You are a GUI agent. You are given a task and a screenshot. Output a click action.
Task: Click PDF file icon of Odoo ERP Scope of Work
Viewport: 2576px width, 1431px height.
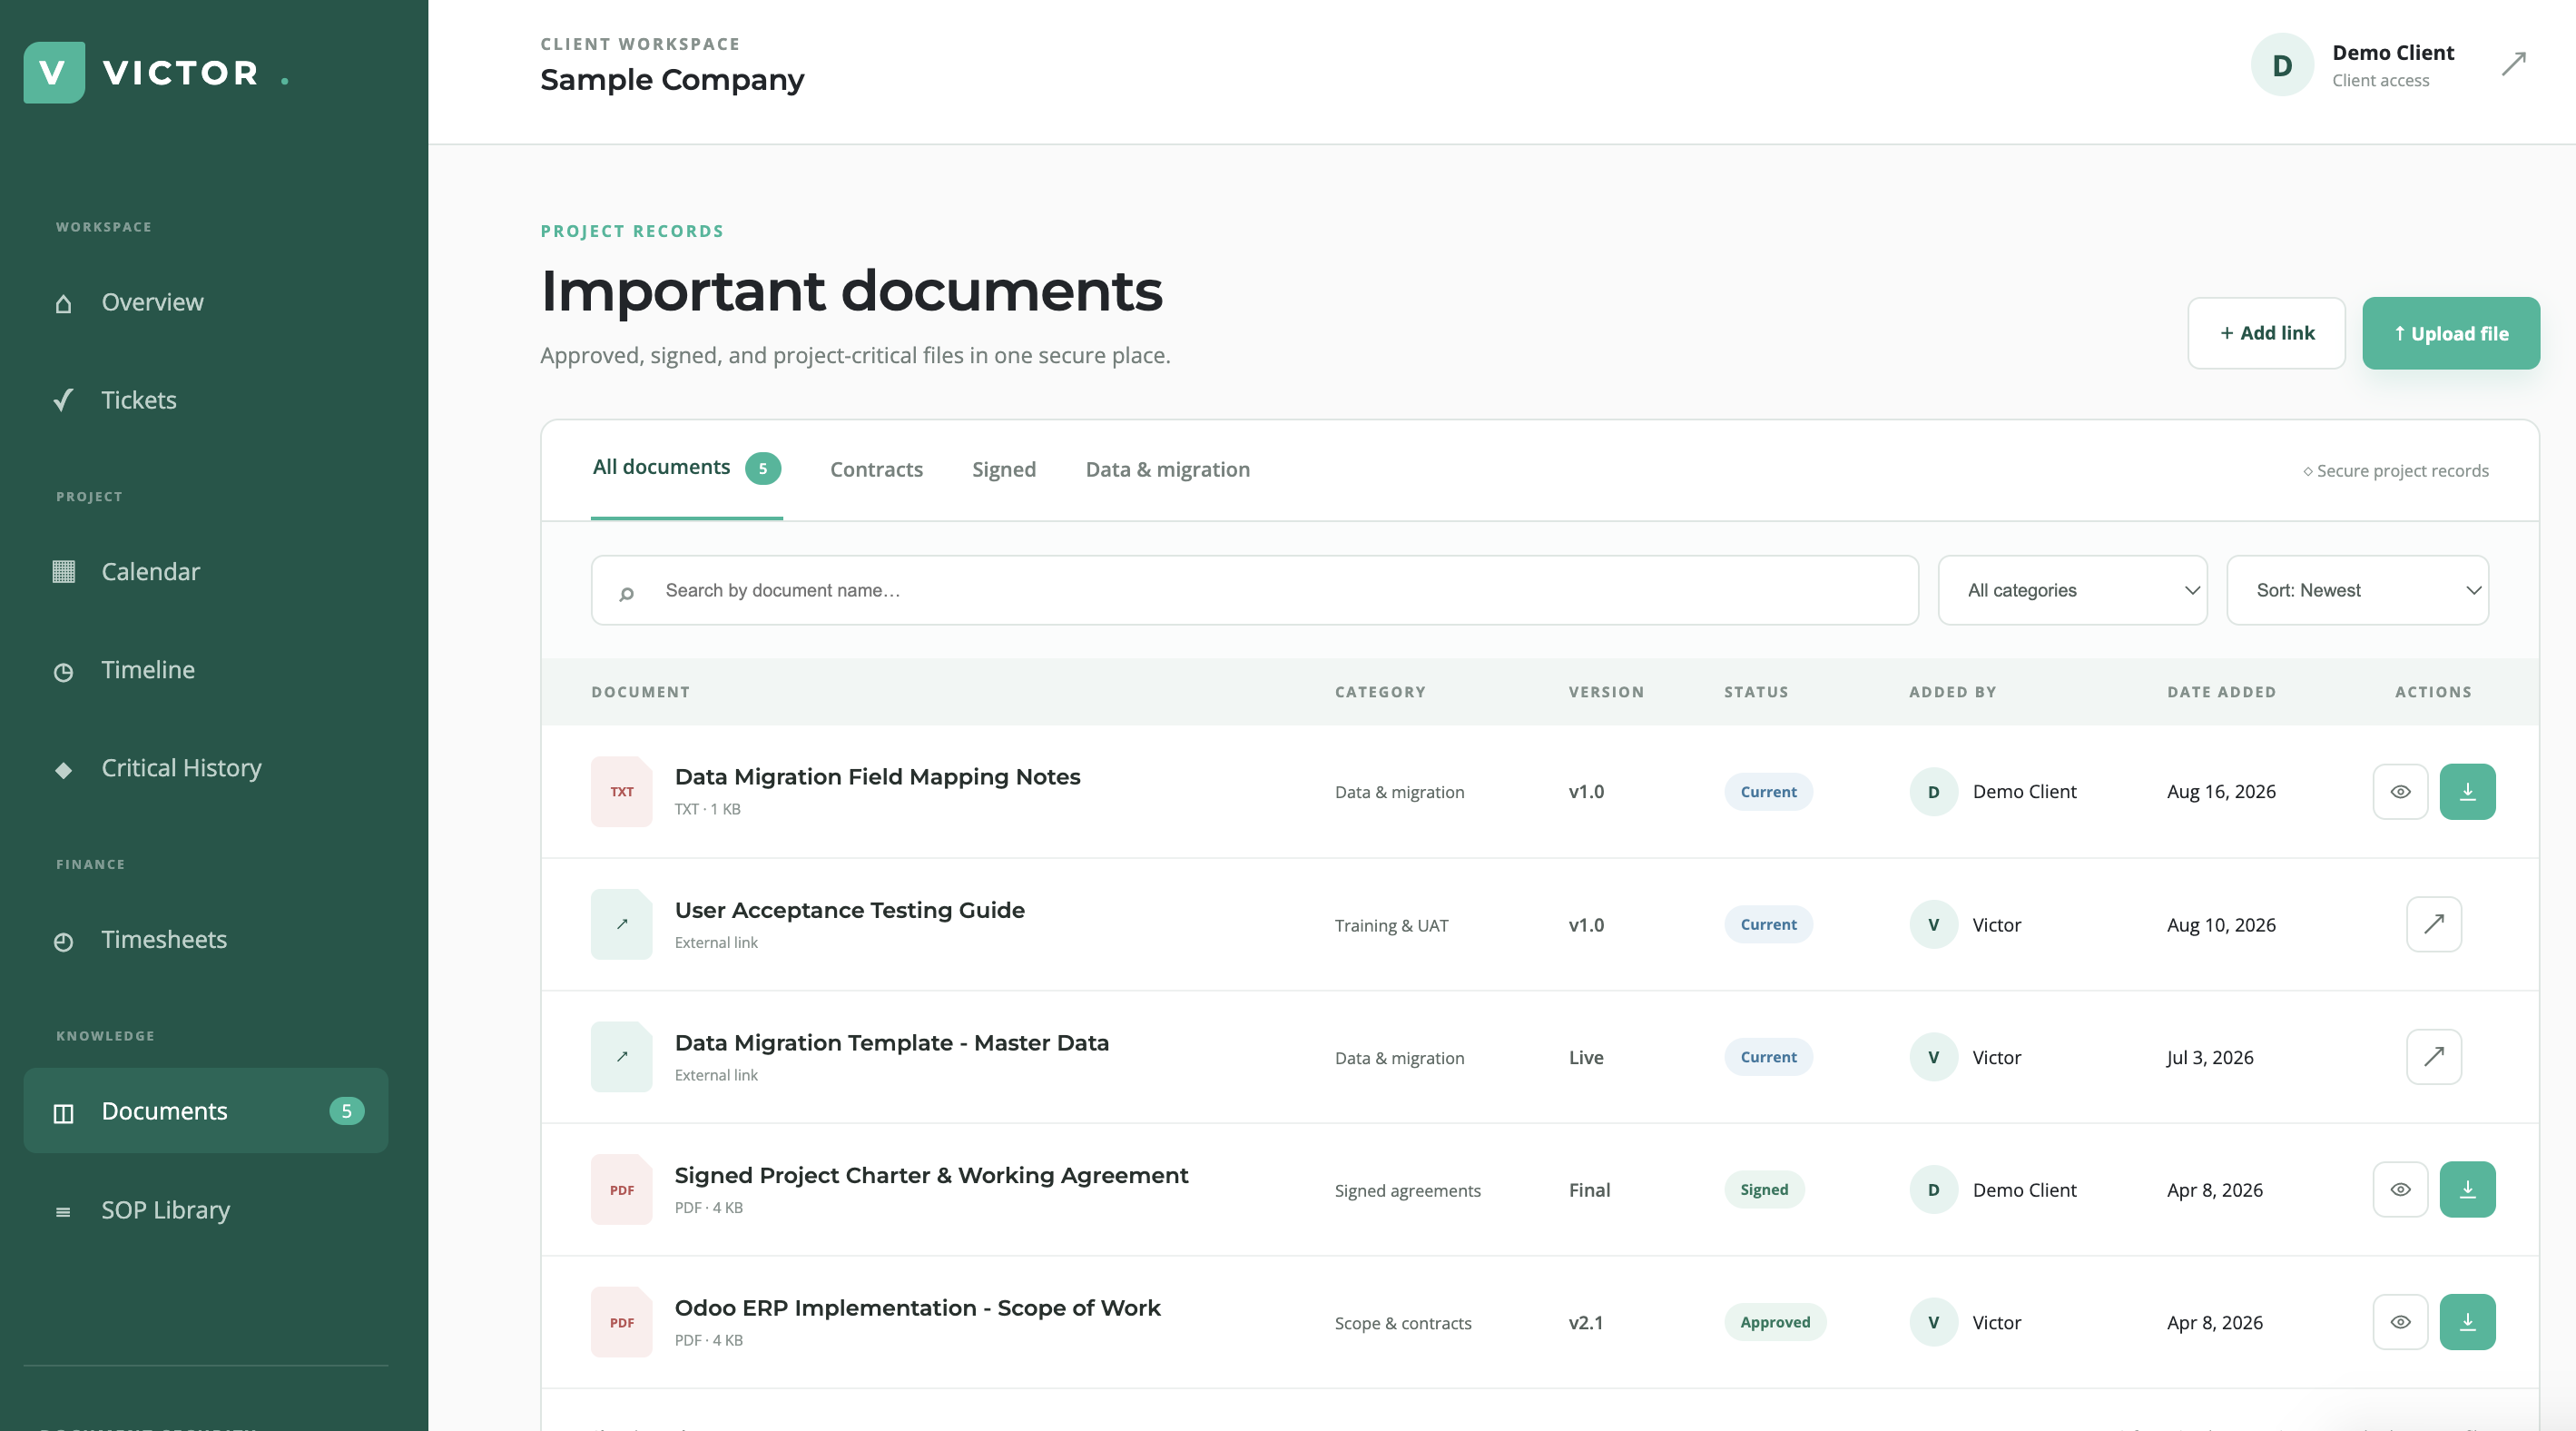click(x=621, y=1322)
